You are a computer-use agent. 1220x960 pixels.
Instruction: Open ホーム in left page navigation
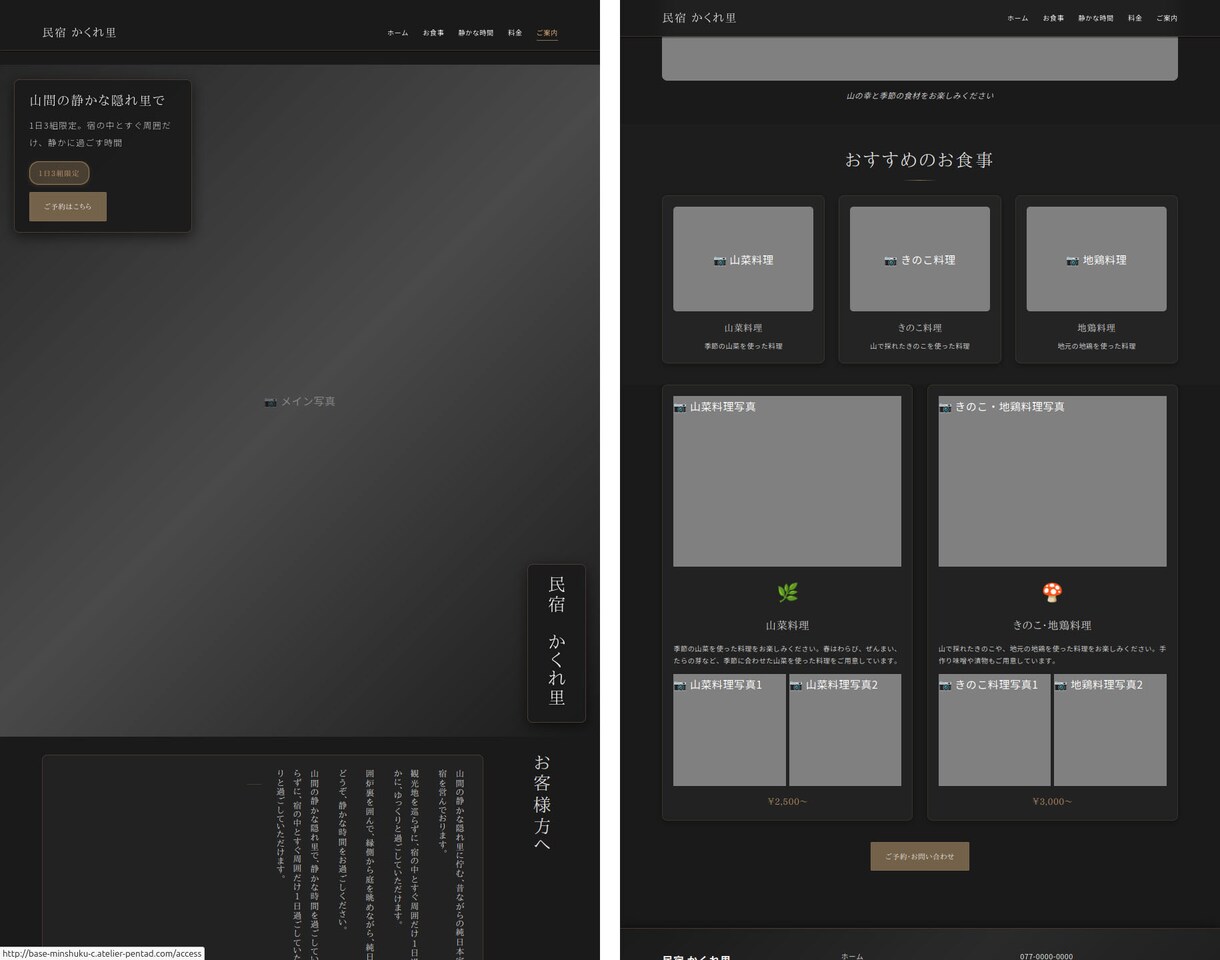398,33
